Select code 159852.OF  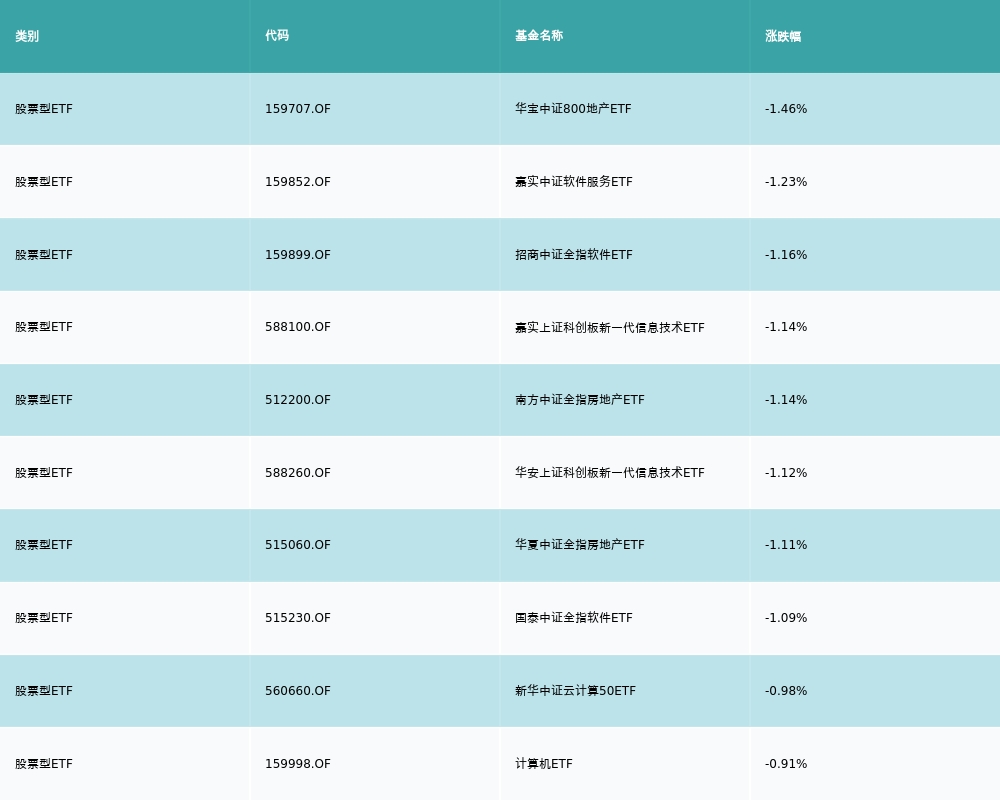click(x=298, y=182)
